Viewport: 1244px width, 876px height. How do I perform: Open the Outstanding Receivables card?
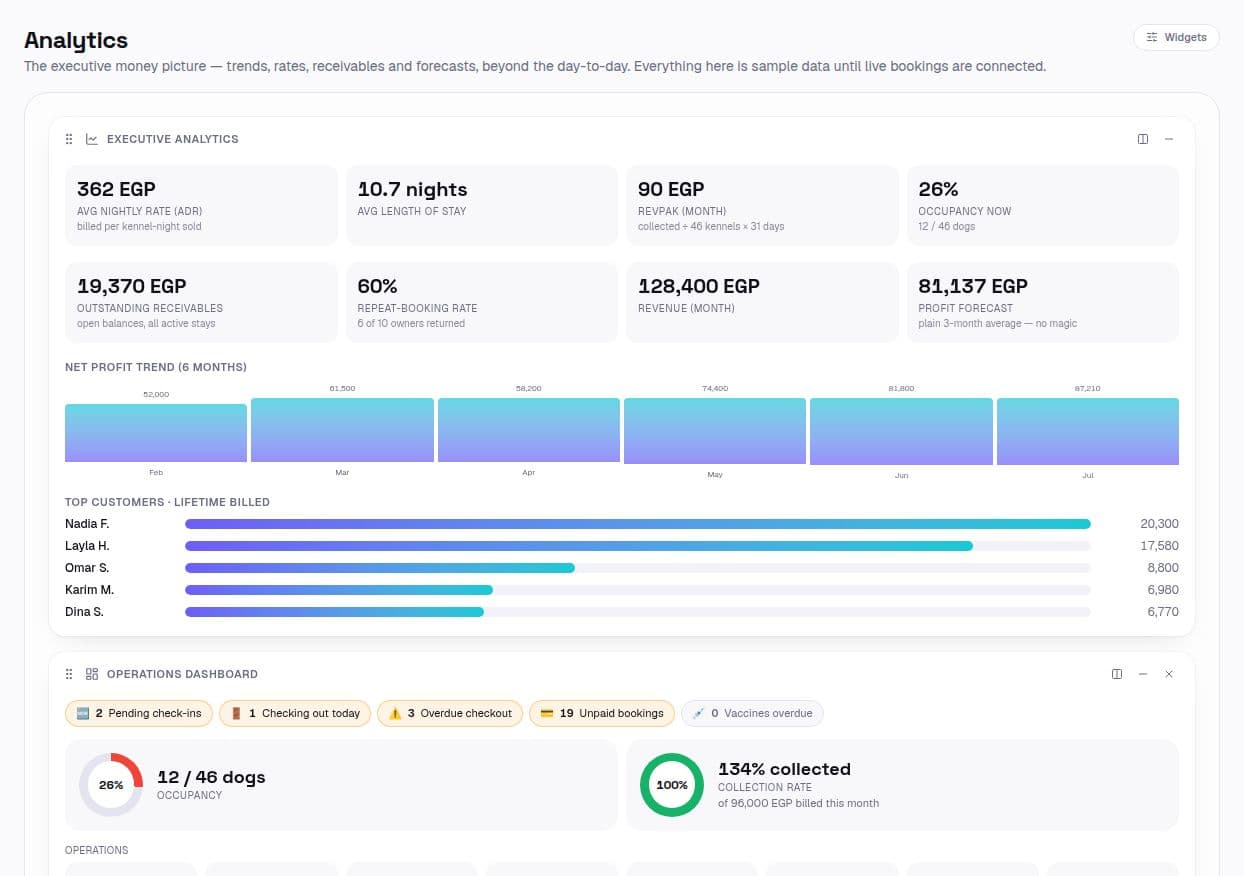click(x=201, y=302)
